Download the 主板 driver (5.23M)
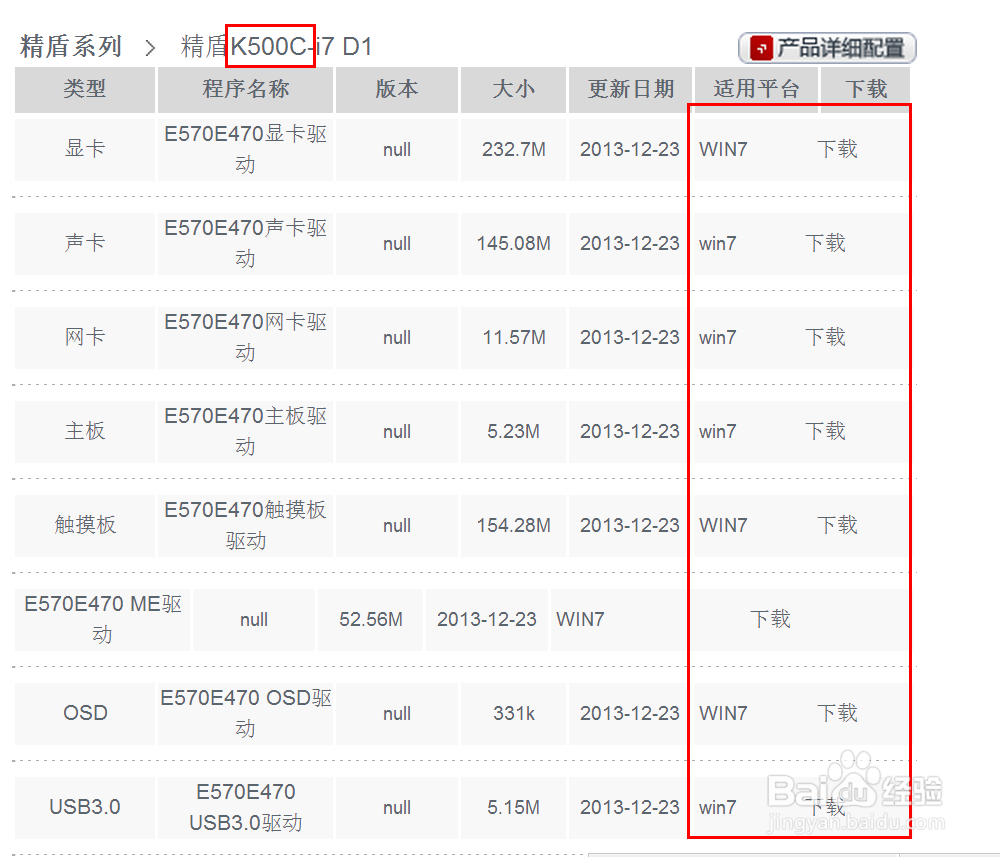 tap(825, 431)
